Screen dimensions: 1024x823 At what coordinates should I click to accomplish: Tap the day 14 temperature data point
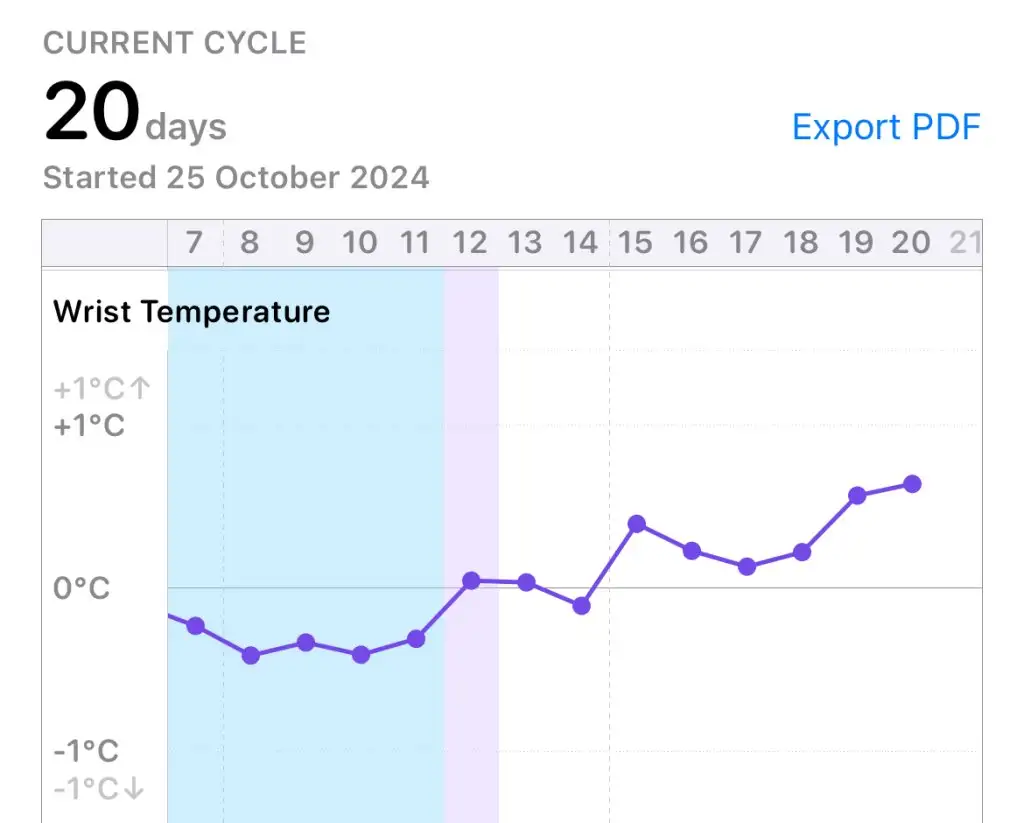(582, 605)
